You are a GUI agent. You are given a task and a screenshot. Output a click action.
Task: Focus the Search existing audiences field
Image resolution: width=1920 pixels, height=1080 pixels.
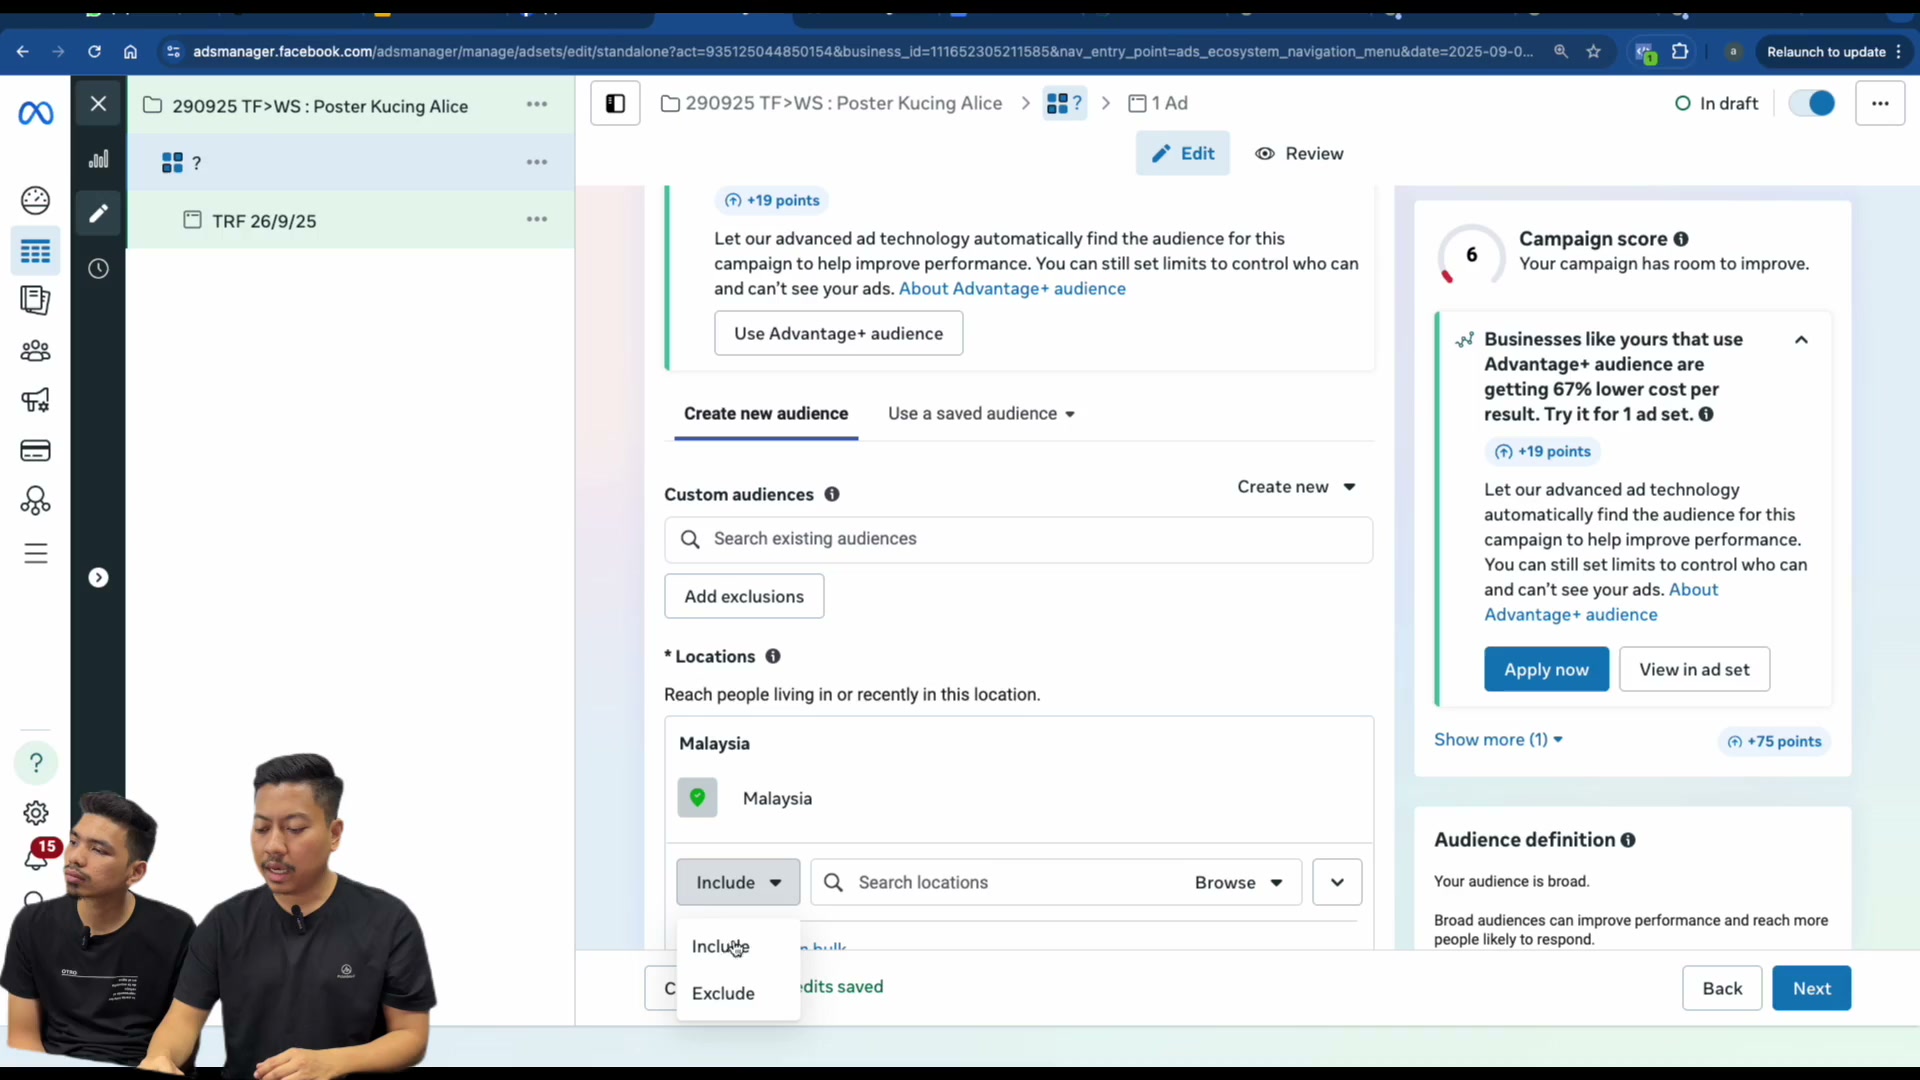[1018, 539]
